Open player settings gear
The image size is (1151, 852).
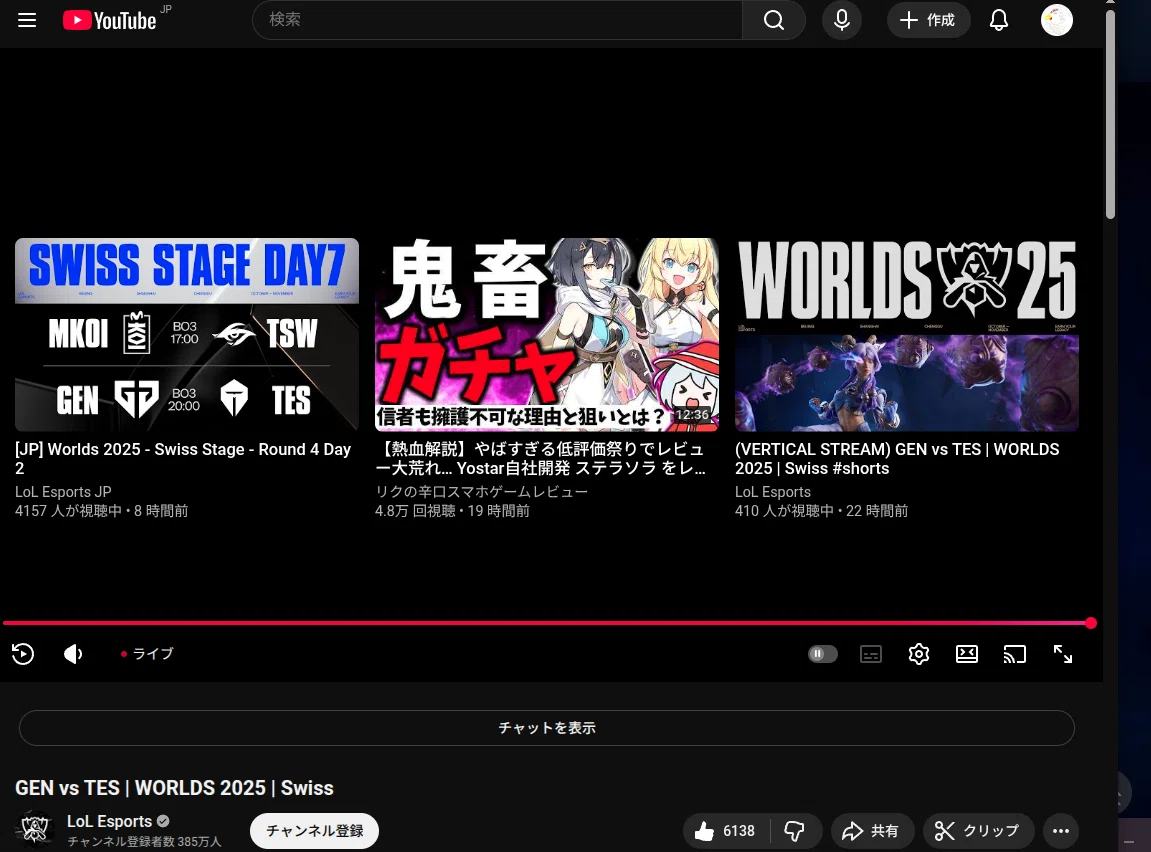919,654
